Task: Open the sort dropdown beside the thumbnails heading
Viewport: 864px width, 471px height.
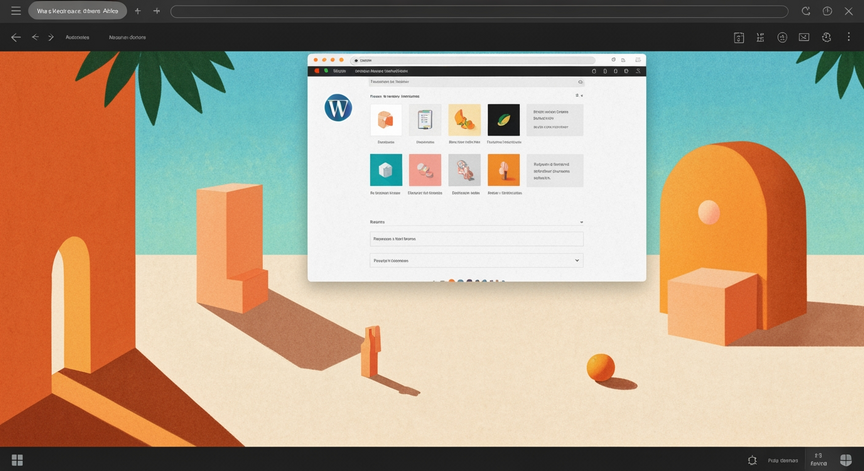Action: point(579,96)
